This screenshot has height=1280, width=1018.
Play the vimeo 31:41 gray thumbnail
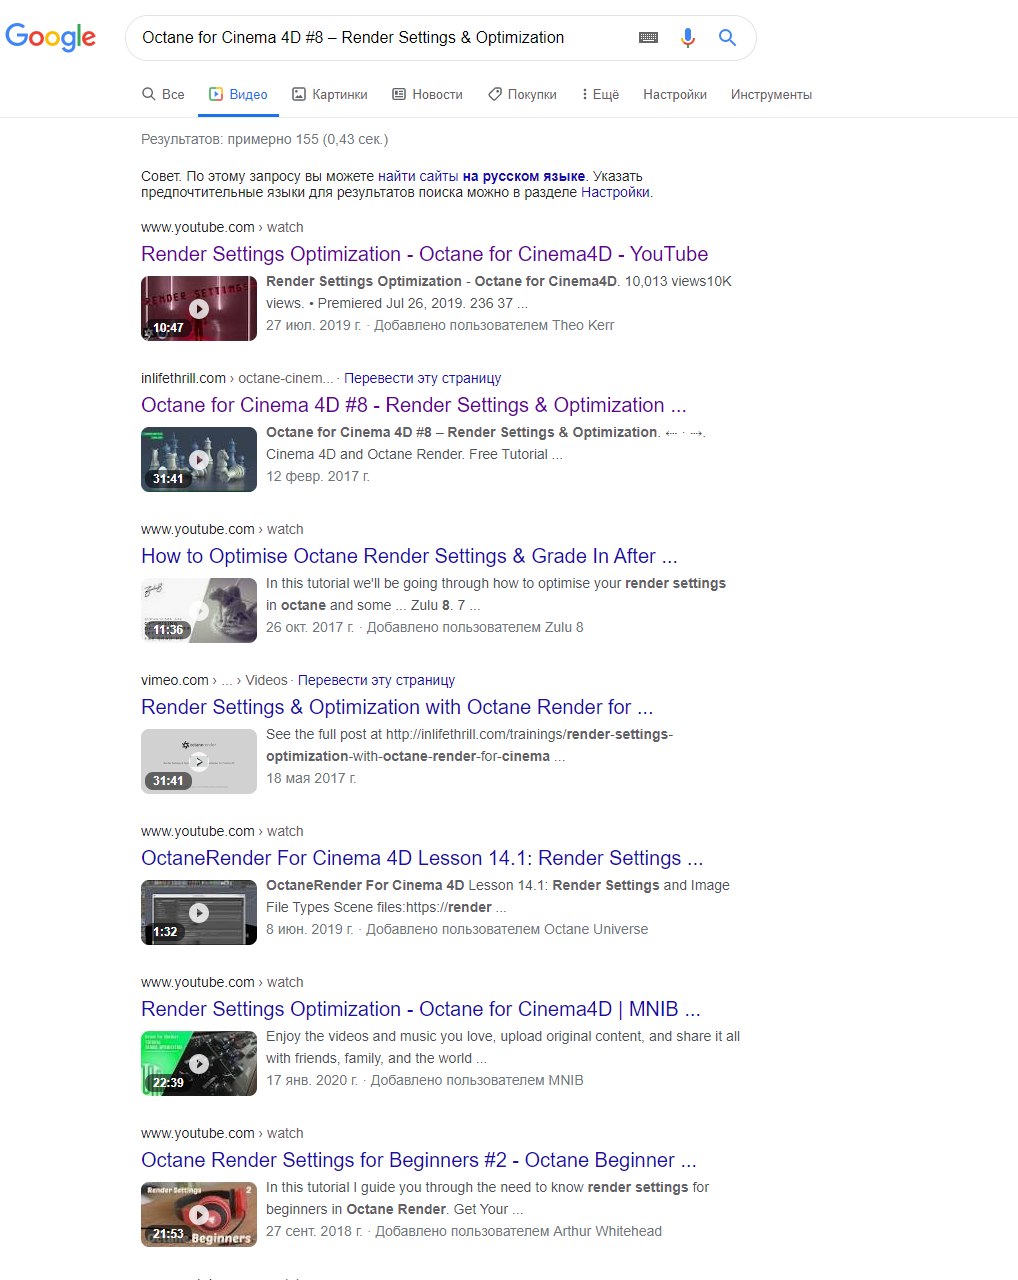pyautogui.click(x=199, y=761)
